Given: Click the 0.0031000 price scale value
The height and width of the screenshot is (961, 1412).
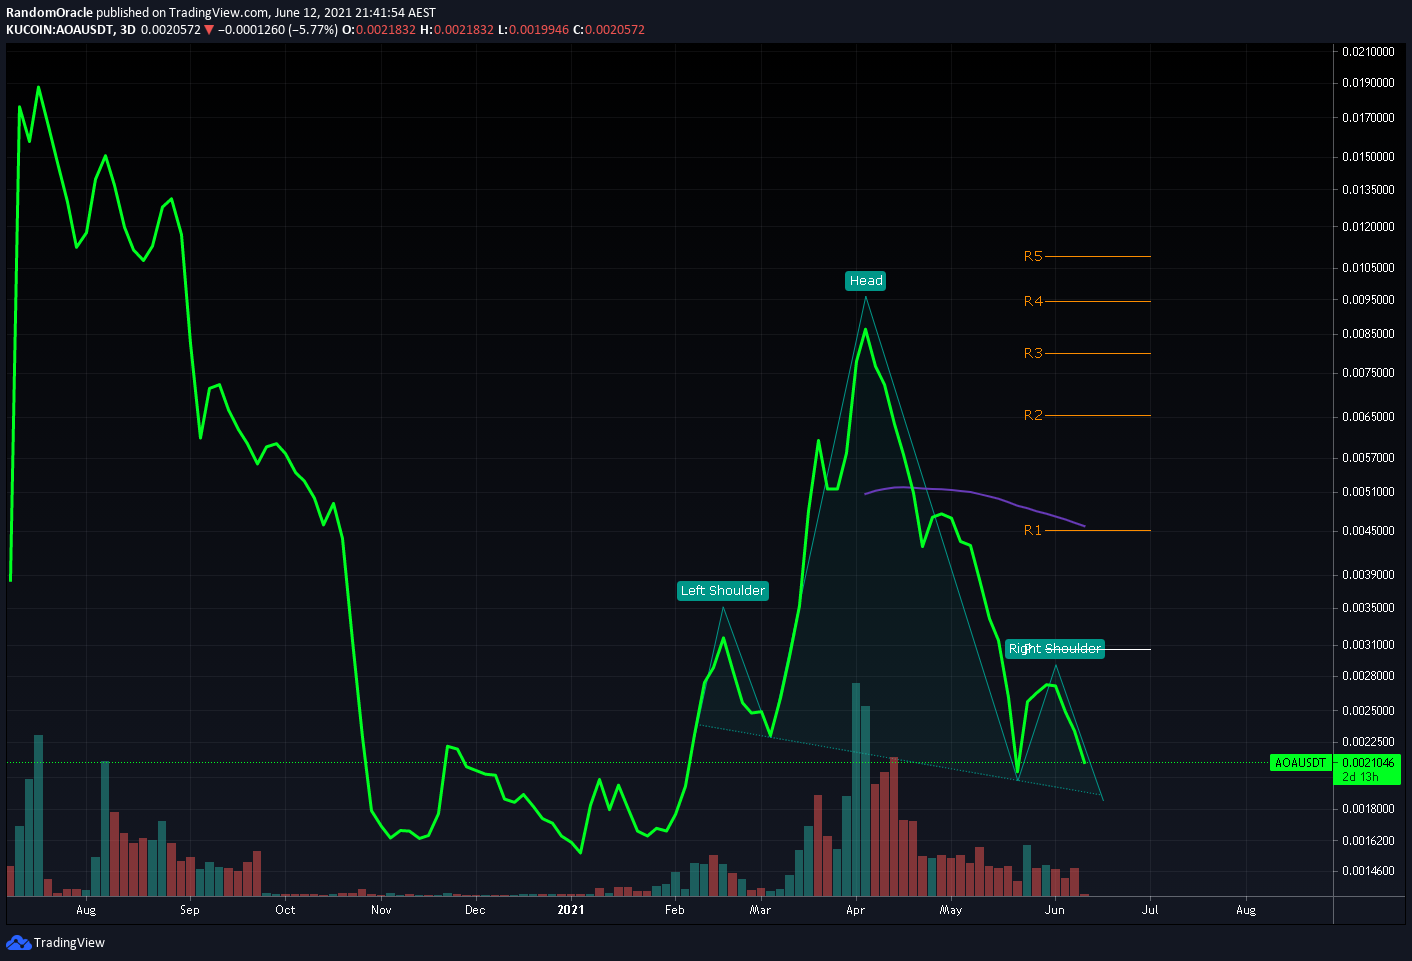Looking at the screenshot, I should (1368, 645).
